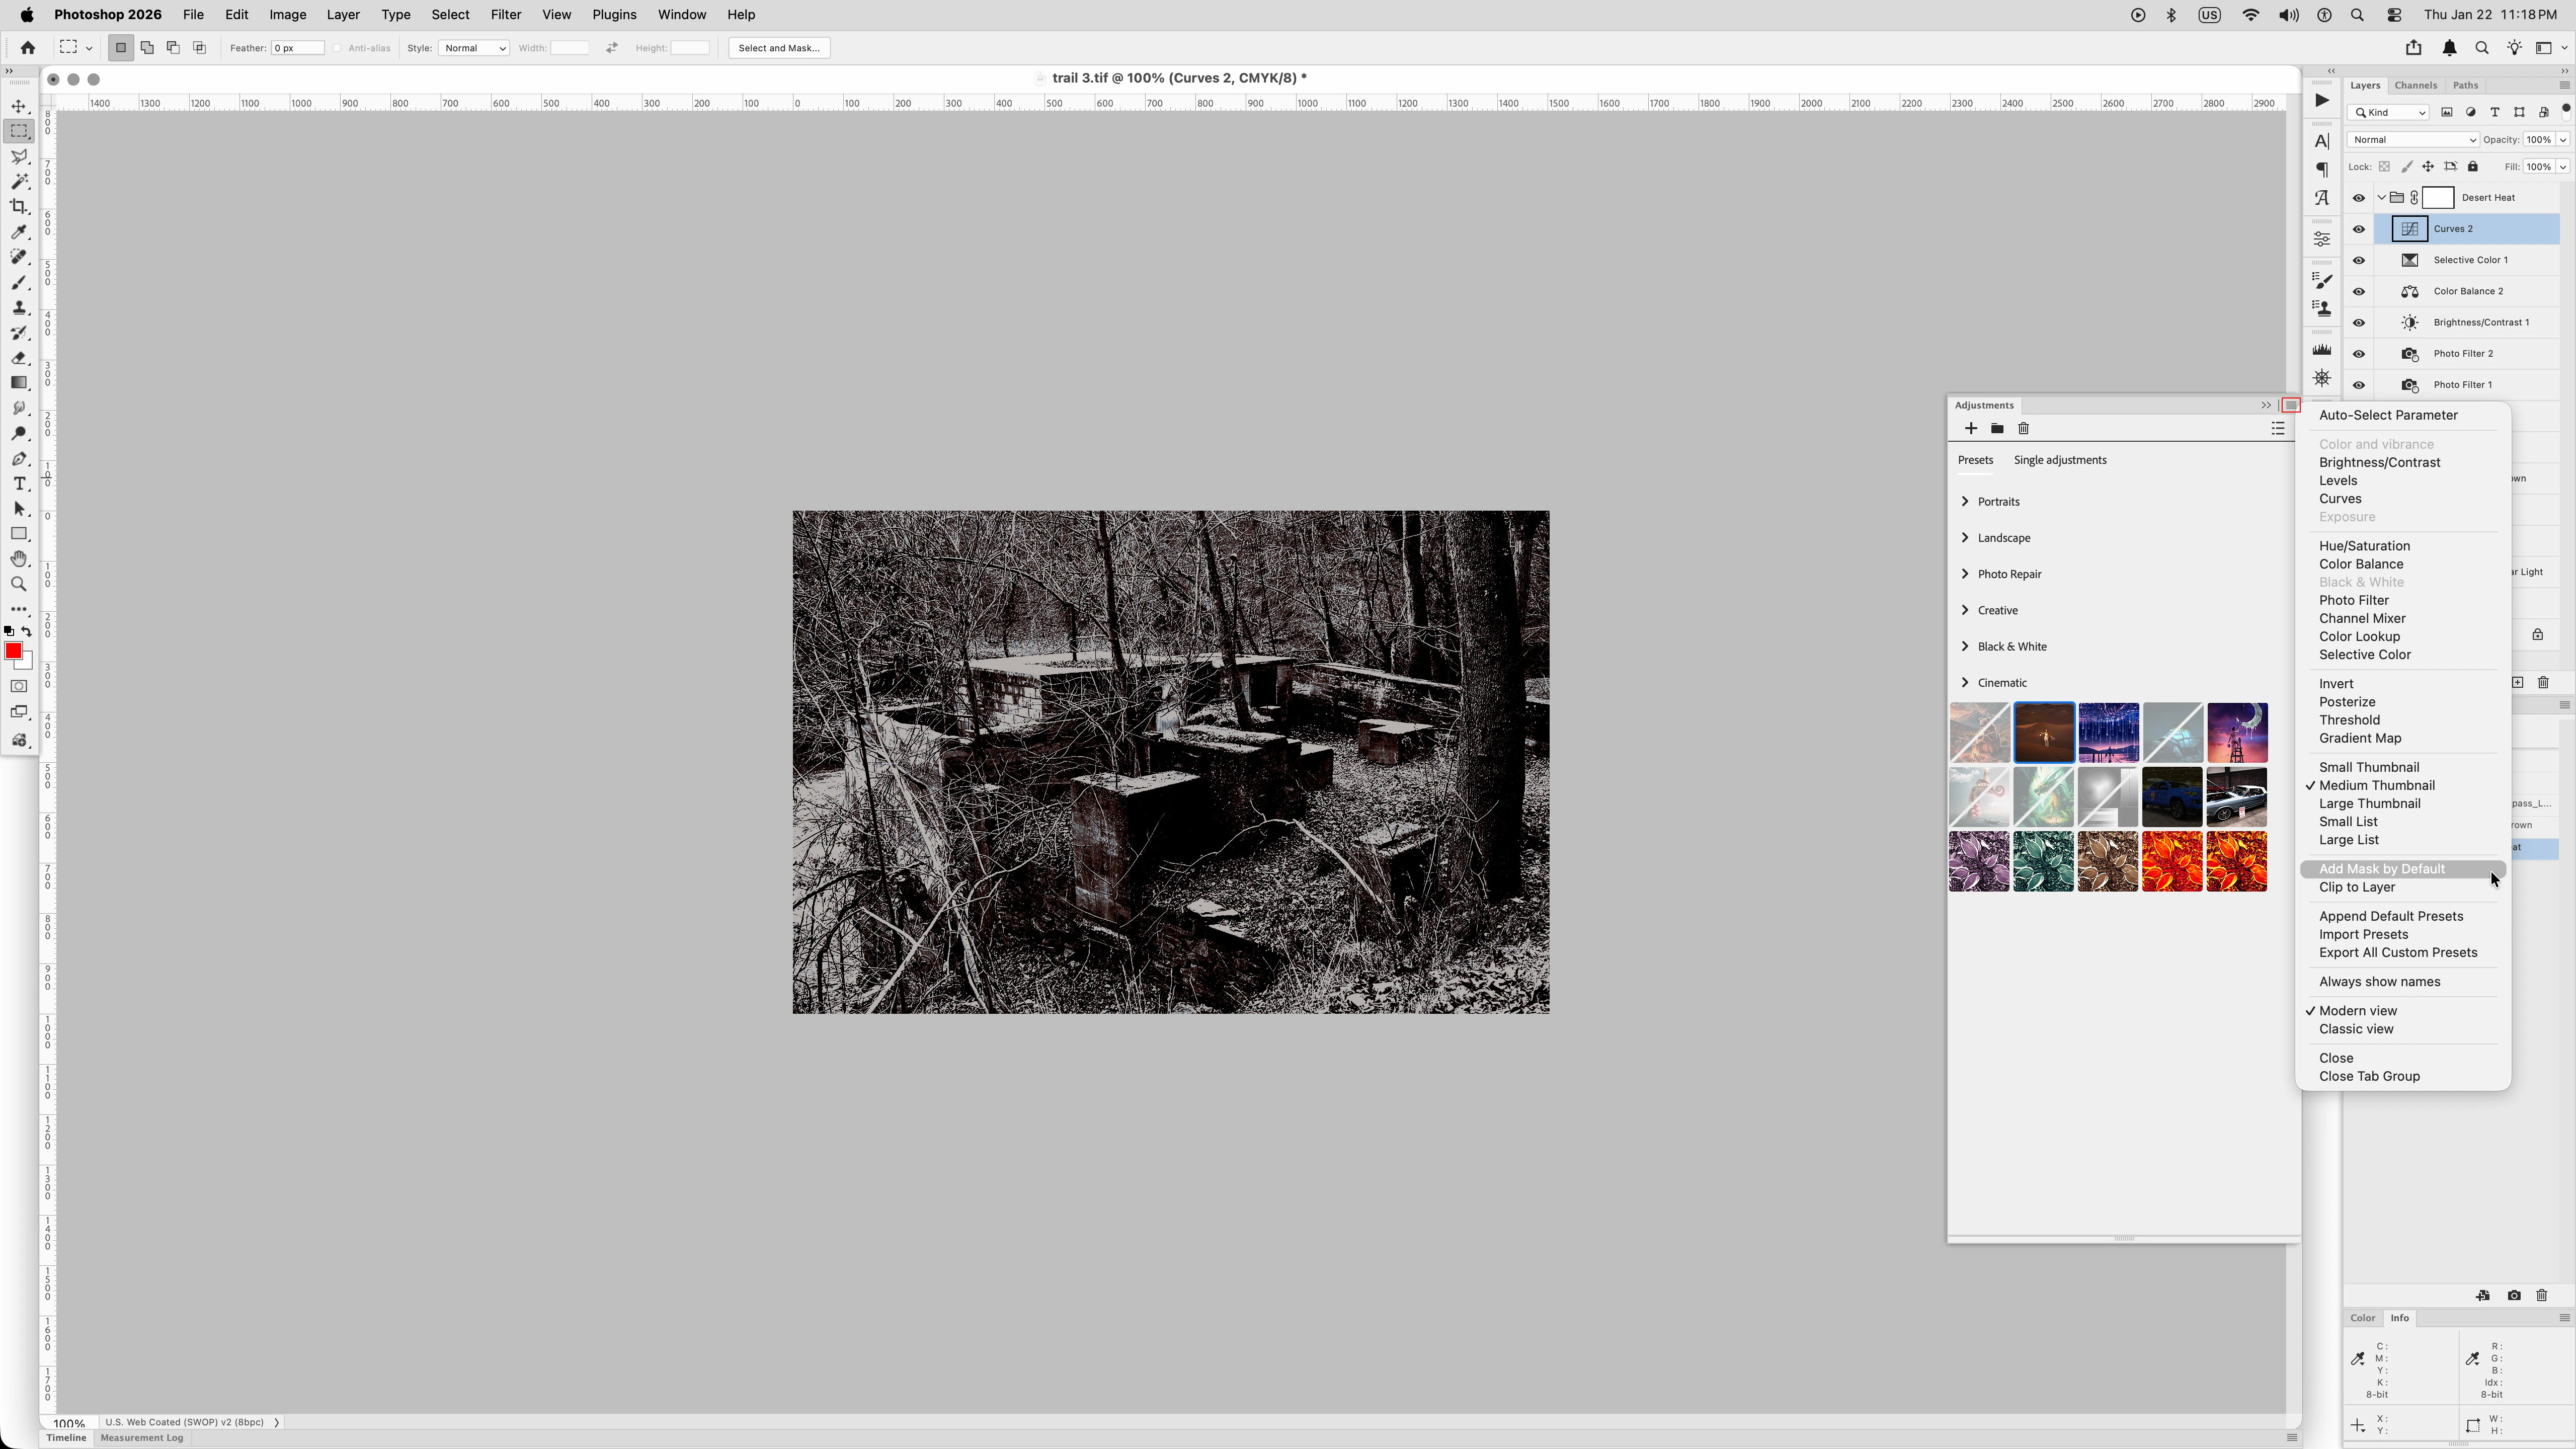The image size is (2576, 1449).
Task: Hide the Brightness/Contrast 1 layer
Action: [x=2359, y=322]
